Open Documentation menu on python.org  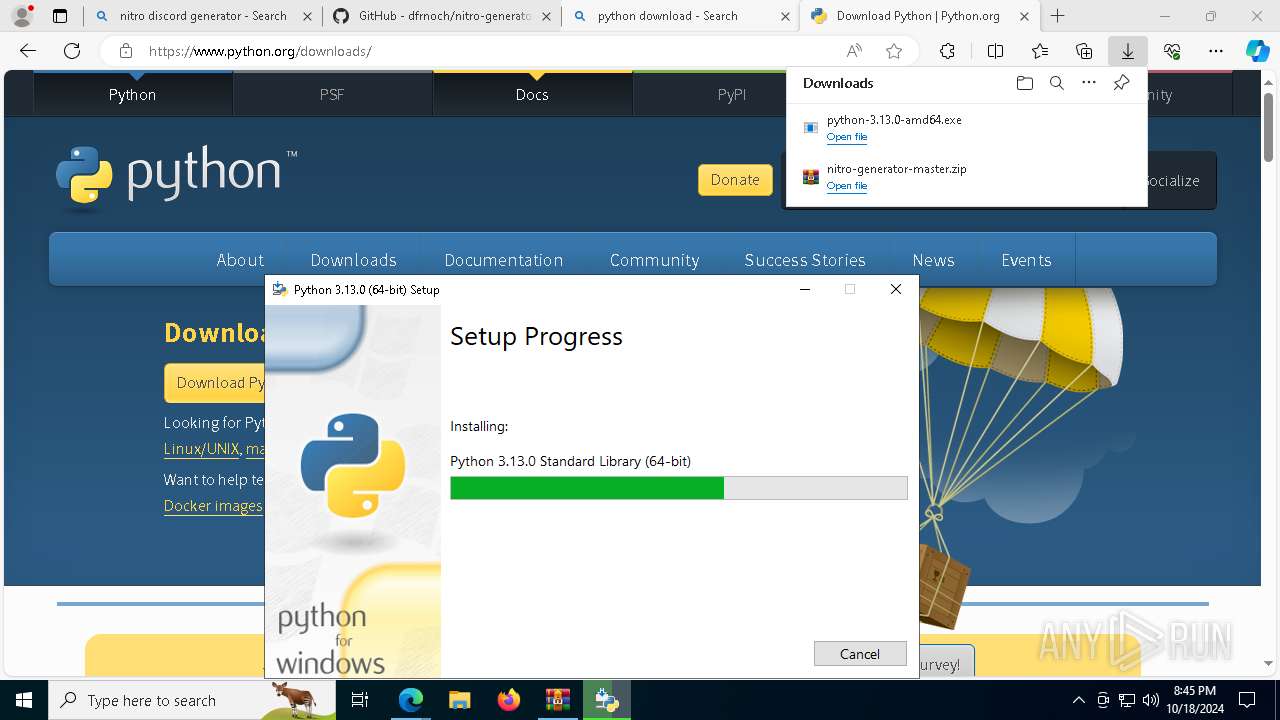pos(503,260)
